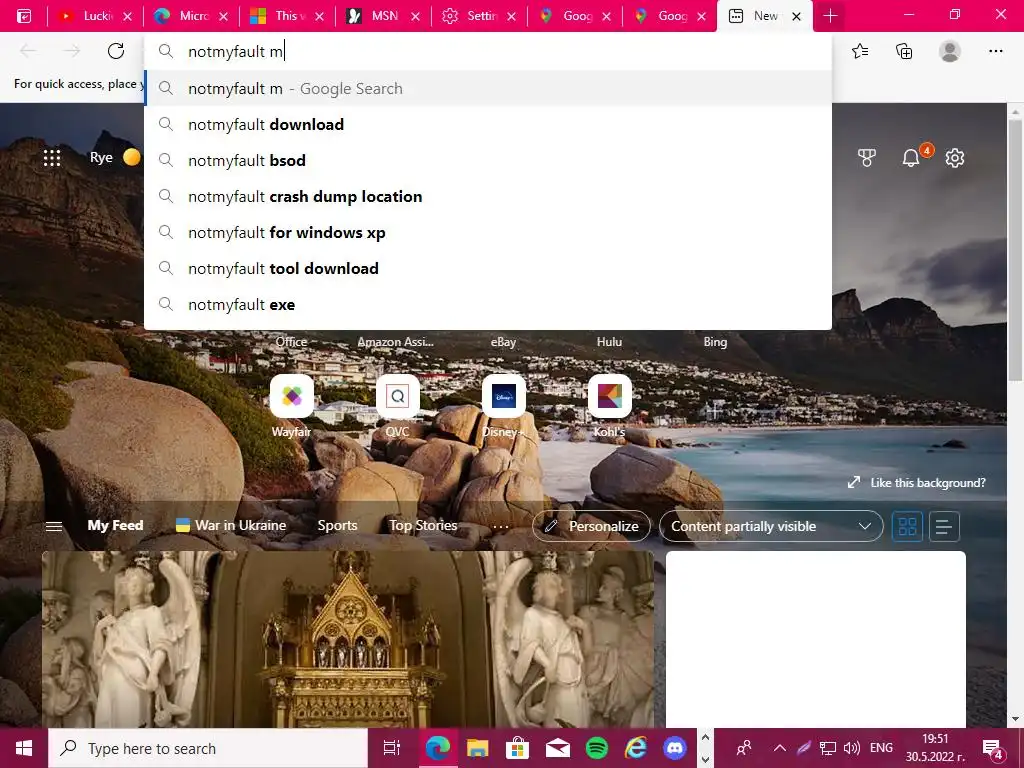Click Like this background link
The height and width of the screenshot is (768, 1024).
[917, 483]
